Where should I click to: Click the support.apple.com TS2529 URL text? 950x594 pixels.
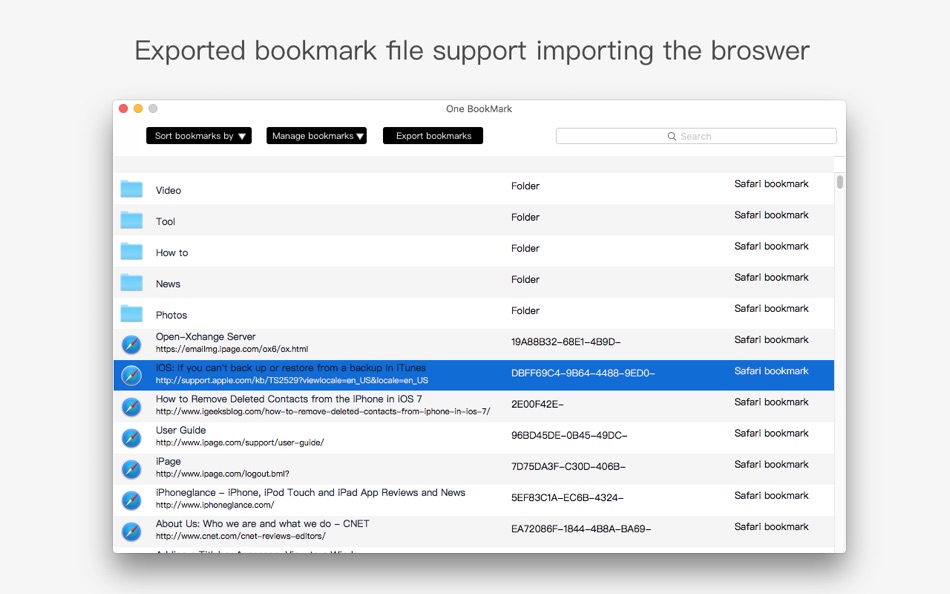(x=292, y=381)
